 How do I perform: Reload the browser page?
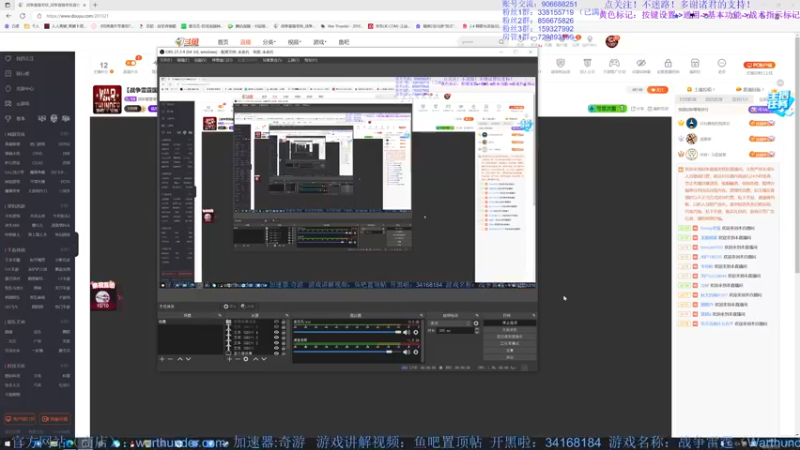pos(22,16)
